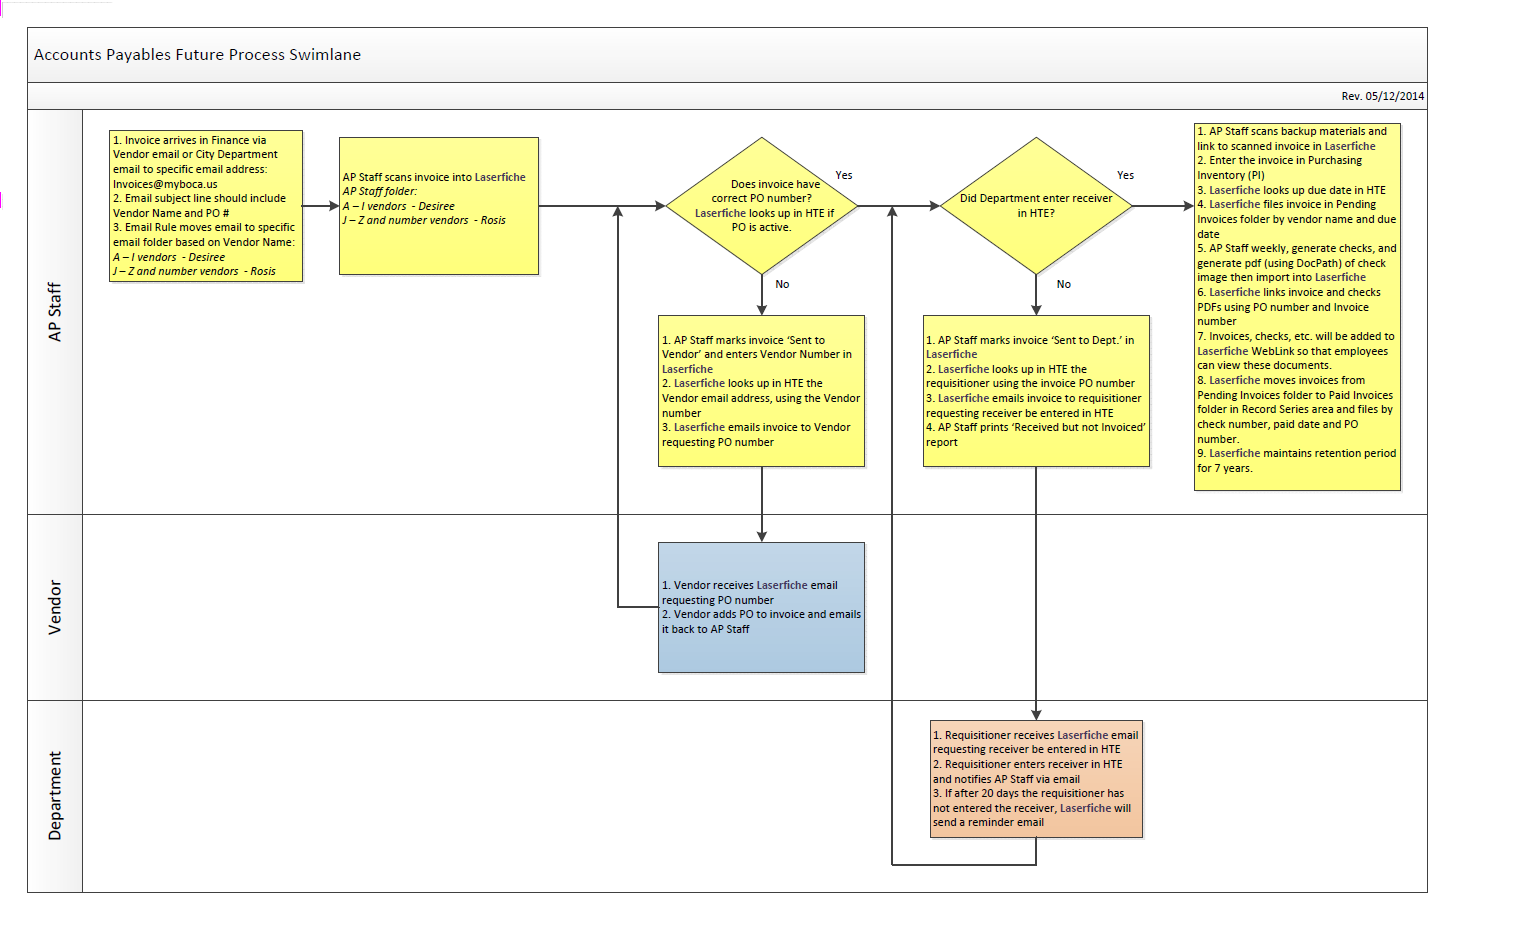The height and width of the screenshot is (931, 1536).
Task: Click the 'Invoice arrives in Finance' yellow box
Action: [x=206, y=206]
